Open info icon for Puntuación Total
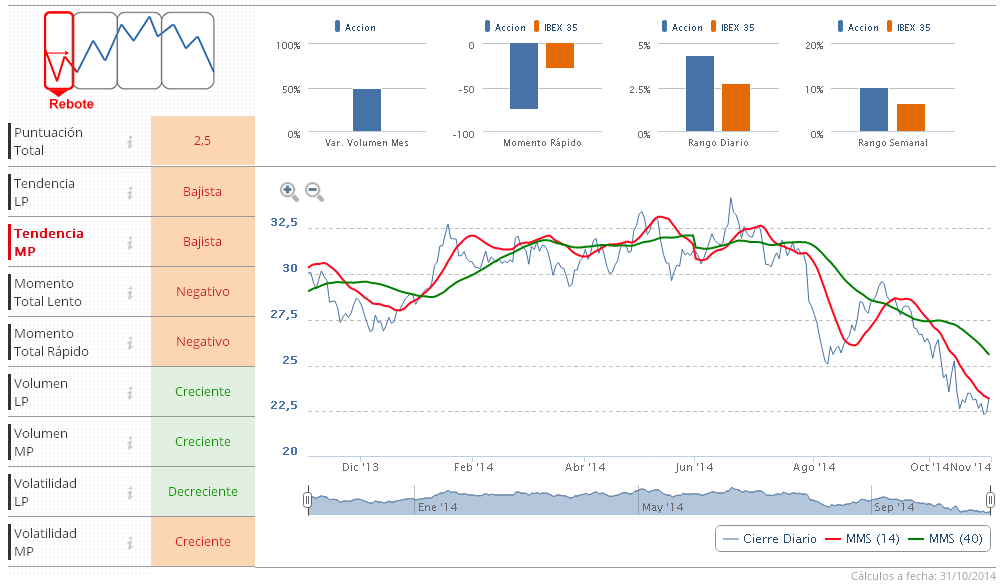The width and height of the screenshot is (1002, 587). (130, 142)
